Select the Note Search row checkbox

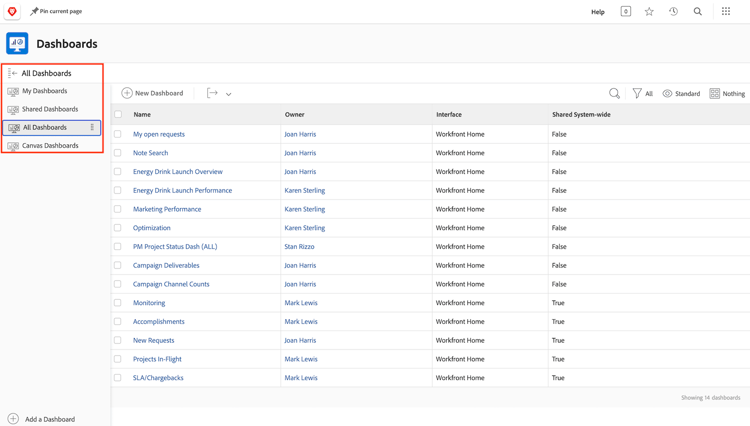[118, 153]
